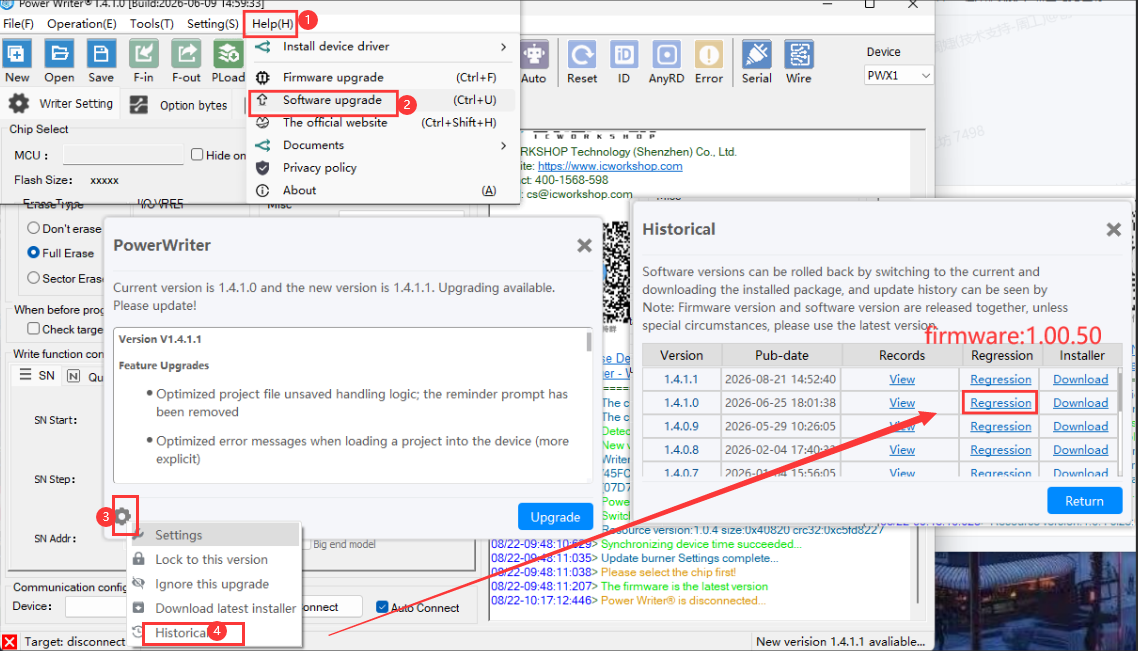Select the Full Erase radio button
Image resolution: width=1138 pixels, height=651 pixels.
coord(33,253)
